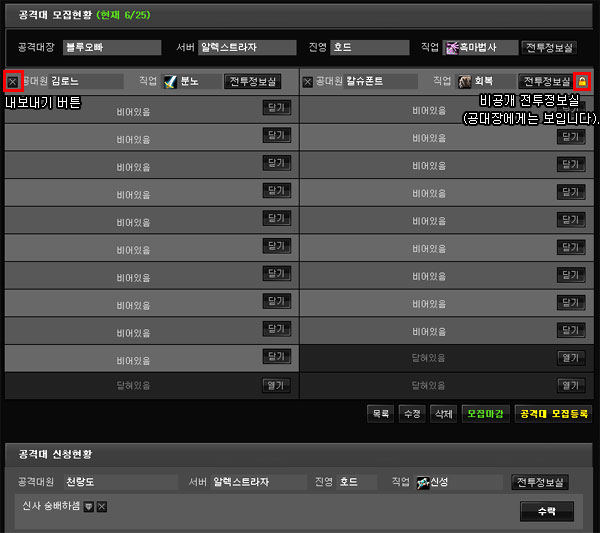Click the 신성 class icon for 천랑도

tap(423, 482)
